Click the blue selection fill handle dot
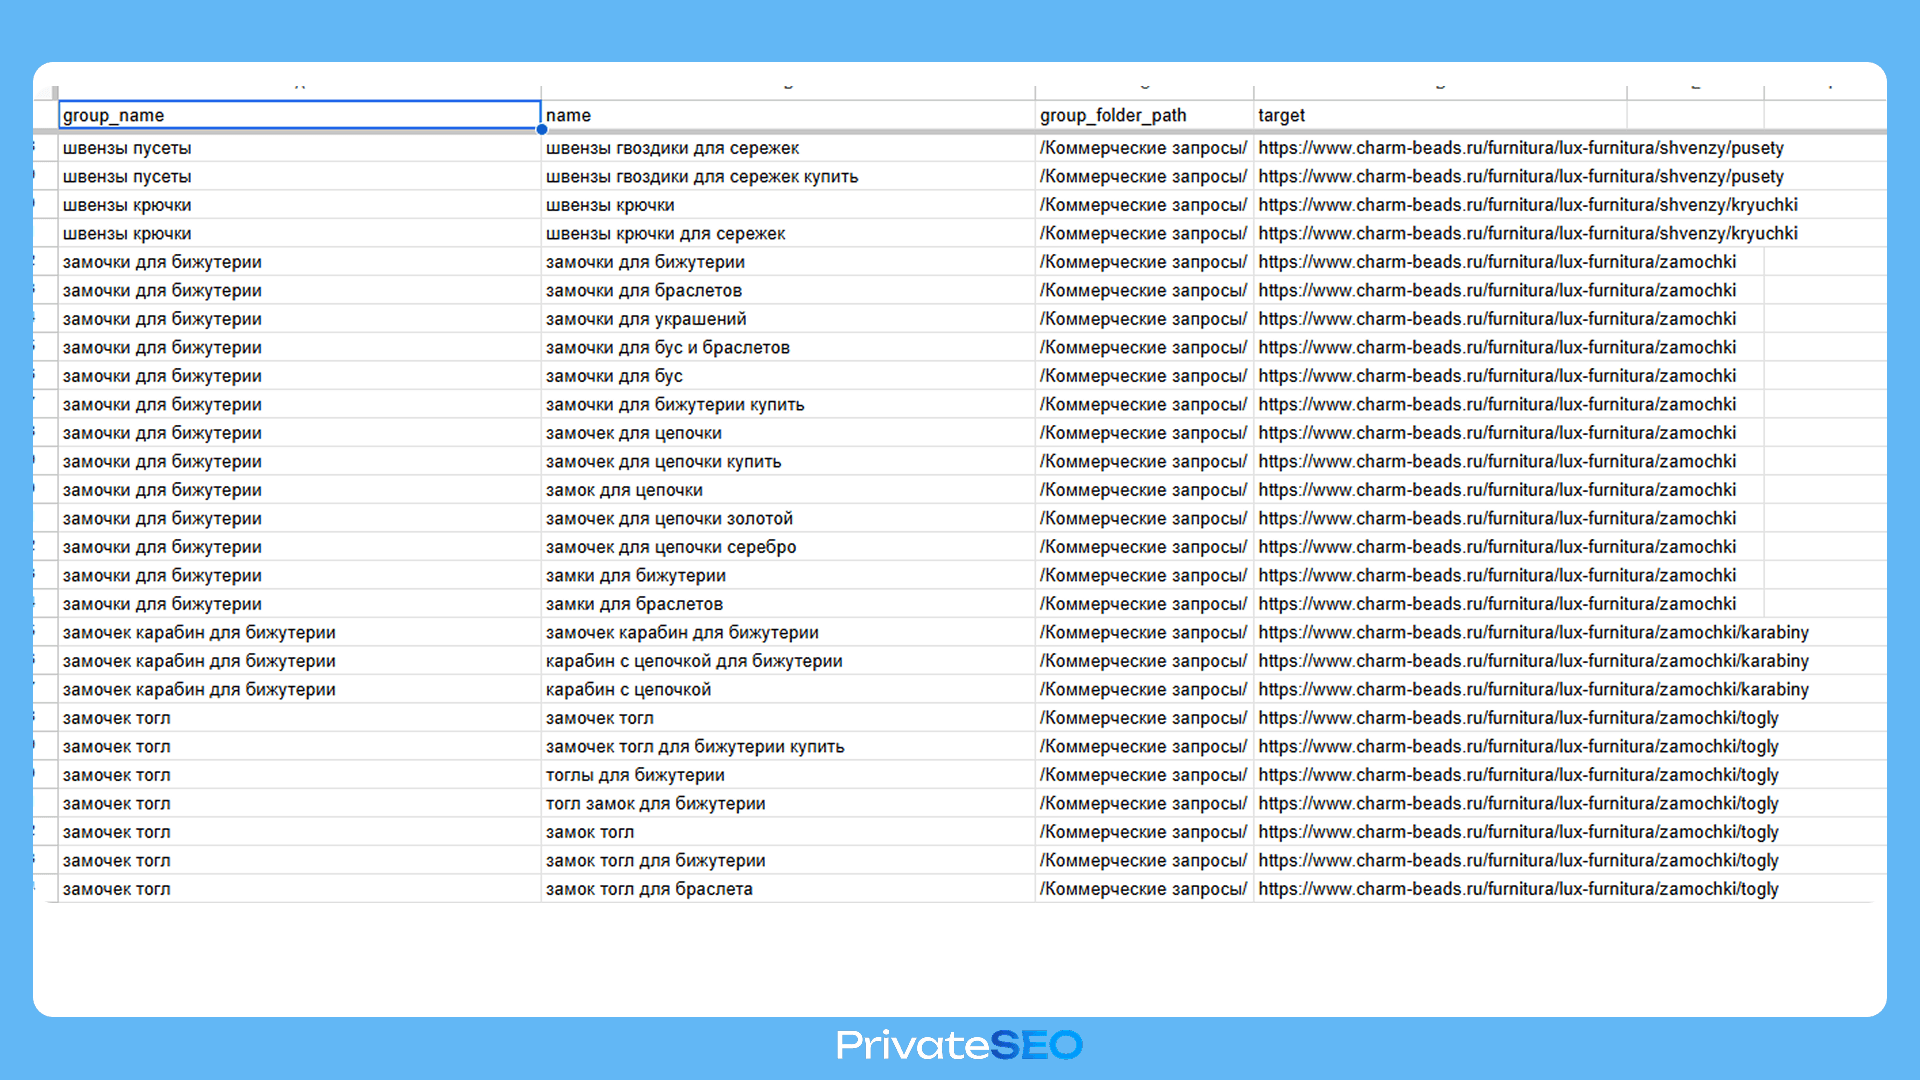The width and height of the screenshot is (1920, 1080). coord(541,129)
